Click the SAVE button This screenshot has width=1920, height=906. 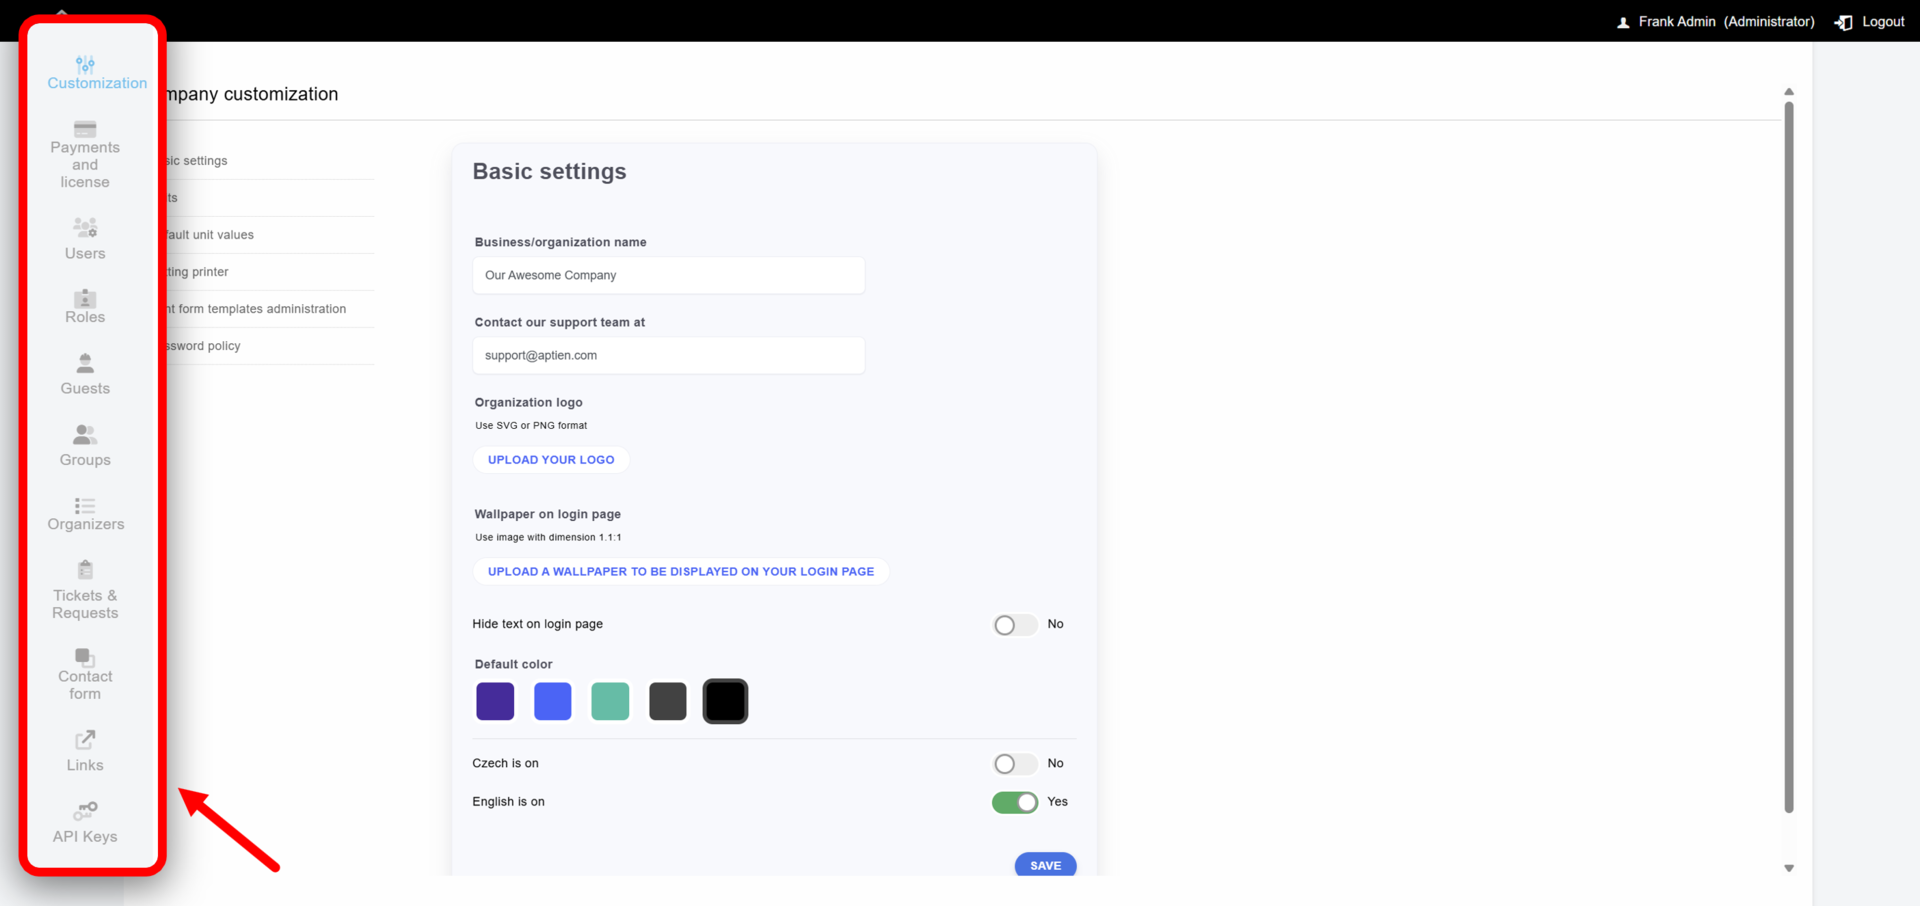tap(1045, 865)
